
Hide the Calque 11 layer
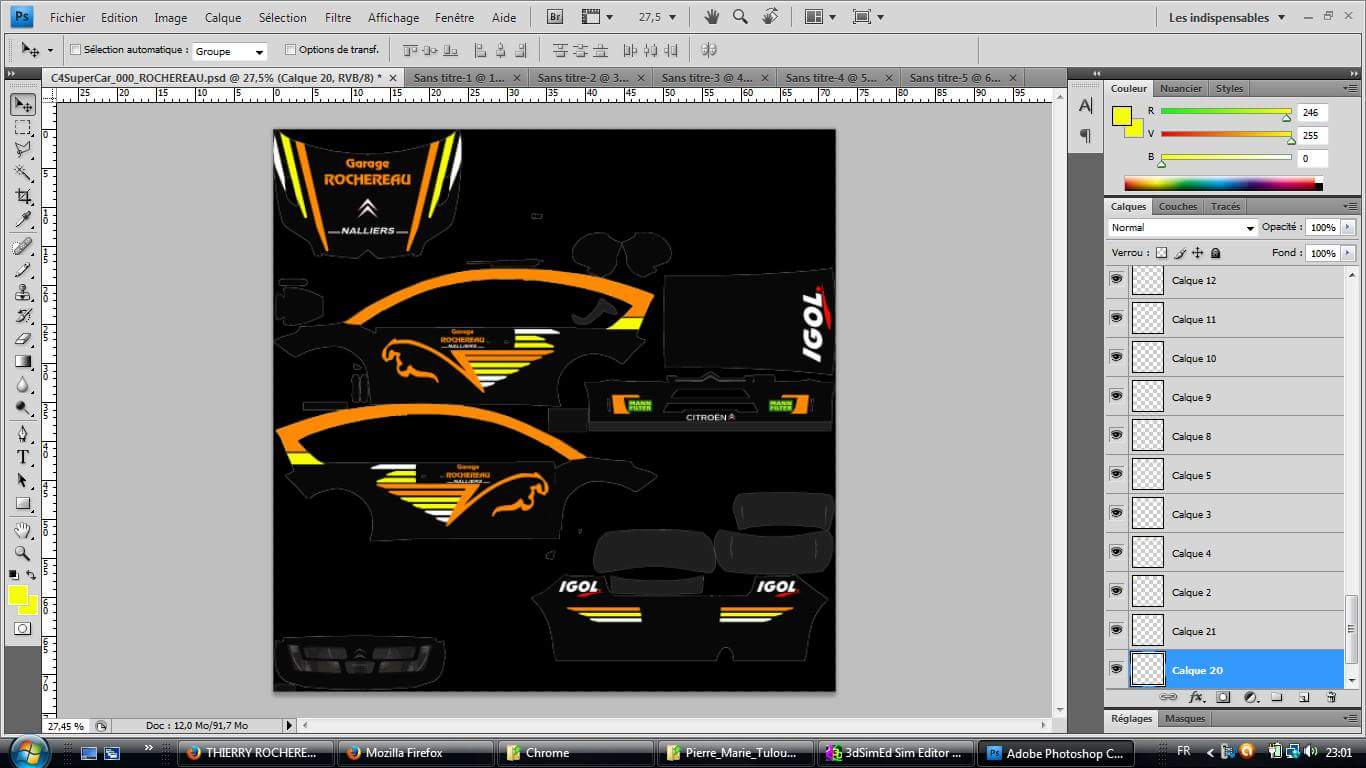pos(1116,319)
